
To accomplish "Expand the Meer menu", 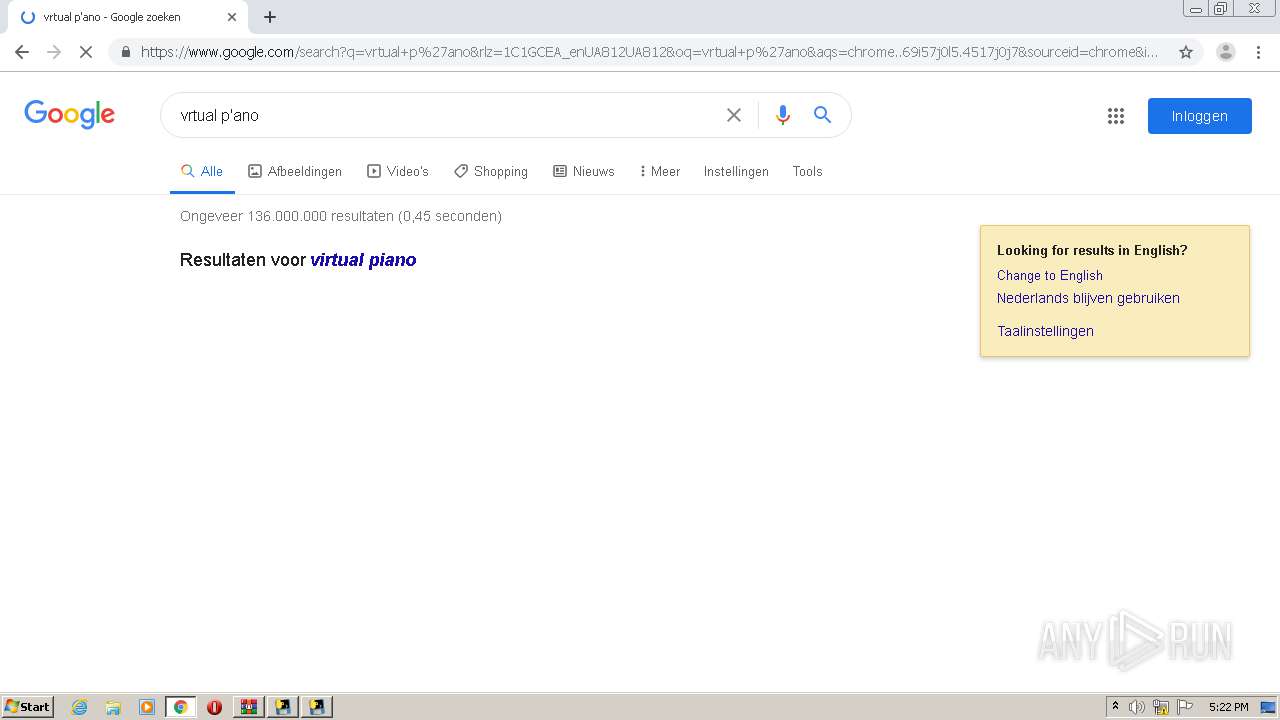I will [x=660, y=171].
